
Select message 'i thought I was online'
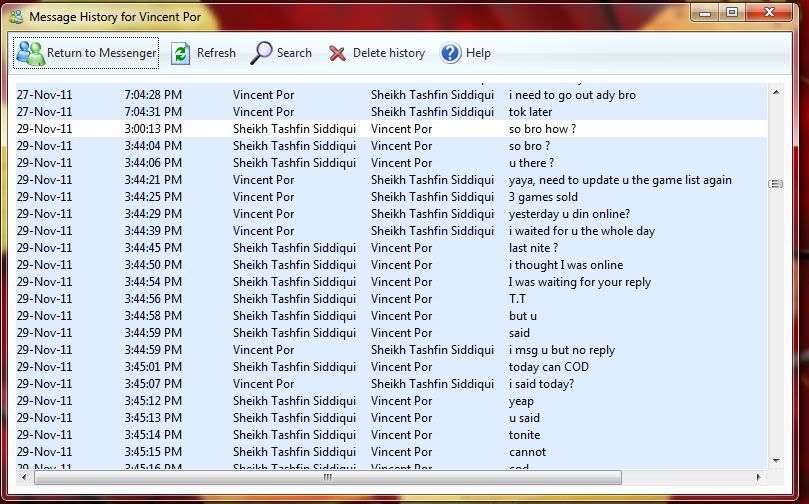(x=566, y=265)
